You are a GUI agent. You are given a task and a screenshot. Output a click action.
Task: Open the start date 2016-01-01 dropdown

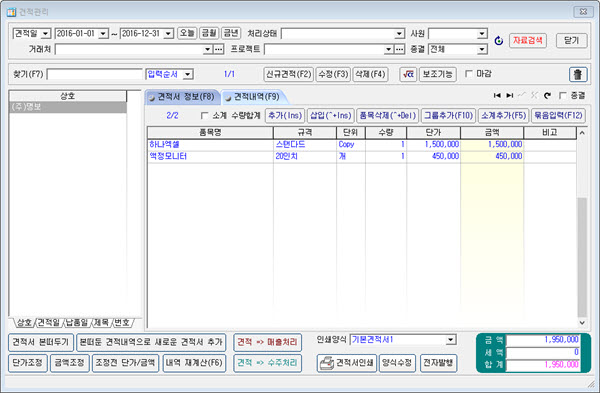[103, 34]
